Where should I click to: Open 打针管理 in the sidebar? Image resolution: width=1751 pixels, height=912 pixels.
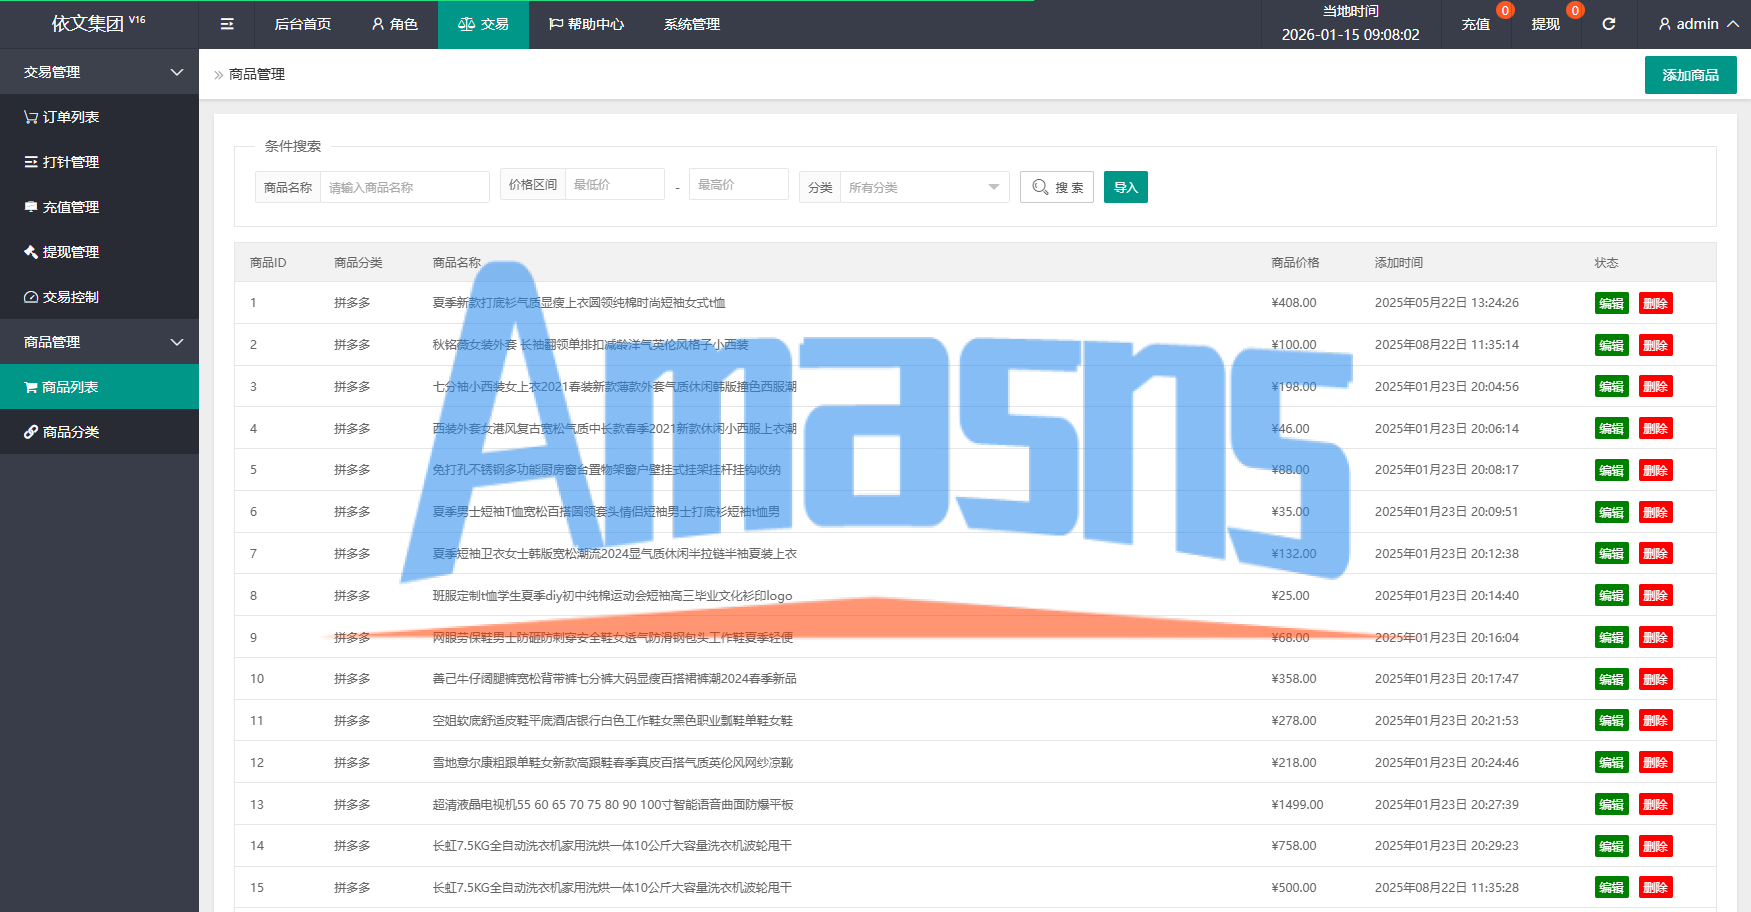point(99,162)
